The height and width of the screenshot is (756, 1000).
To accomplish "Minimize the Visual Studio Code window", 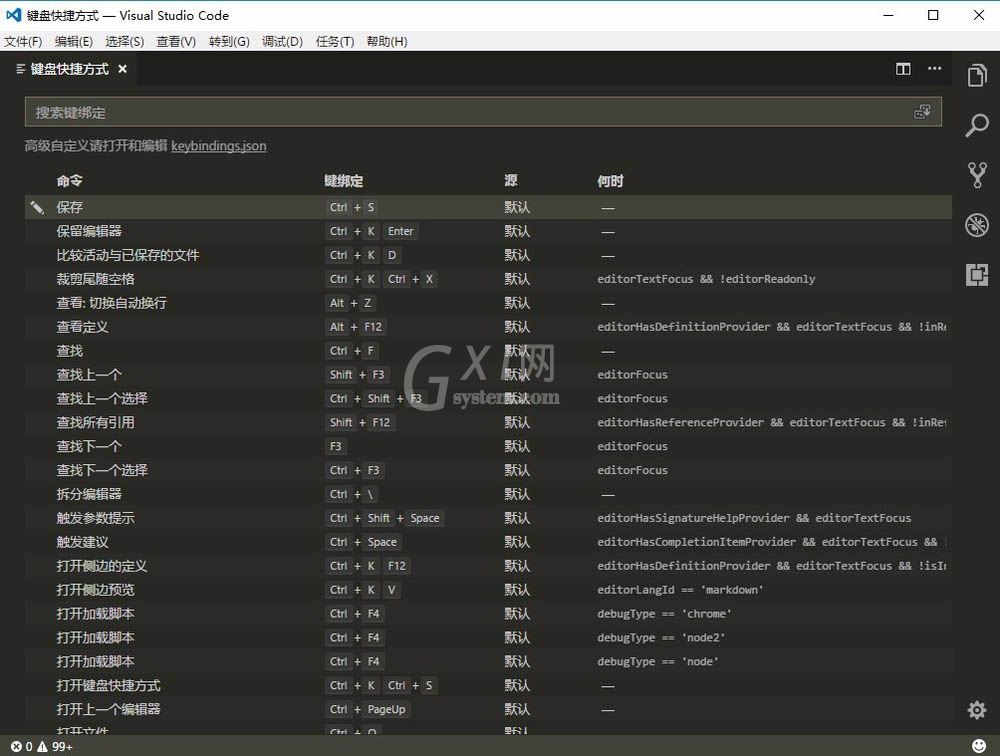I will click(x=888, y=15).
